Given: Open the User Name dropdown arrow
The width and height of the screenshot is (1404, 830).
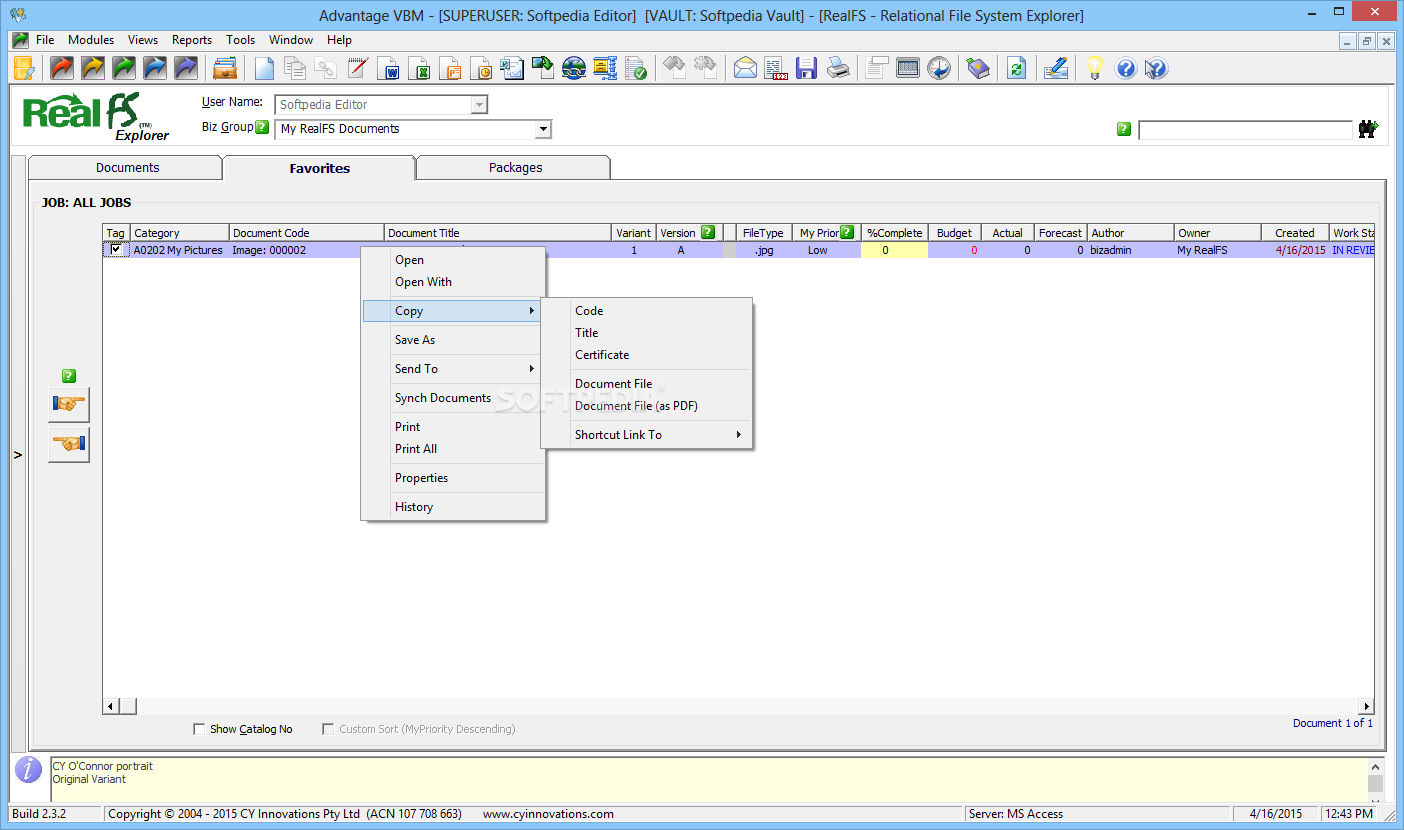Looking at the screenshot, I should [479, 104].
